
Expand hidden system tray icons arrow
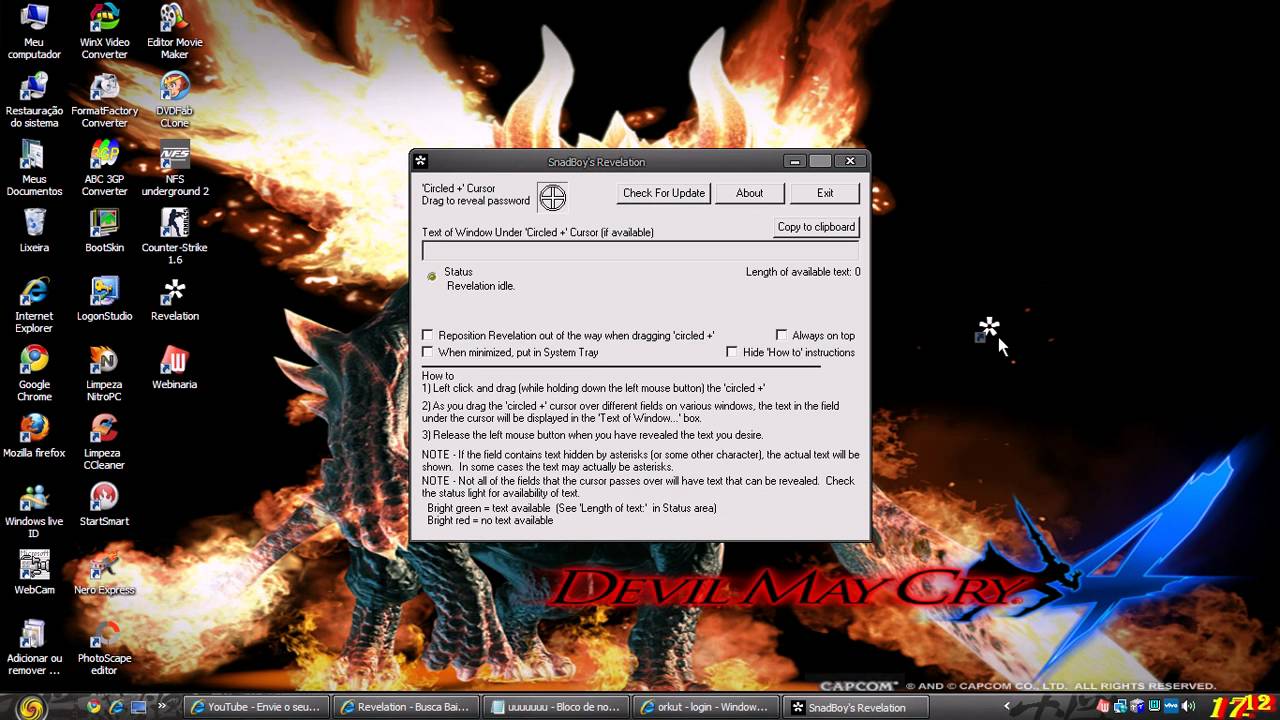coord(1007,707)
